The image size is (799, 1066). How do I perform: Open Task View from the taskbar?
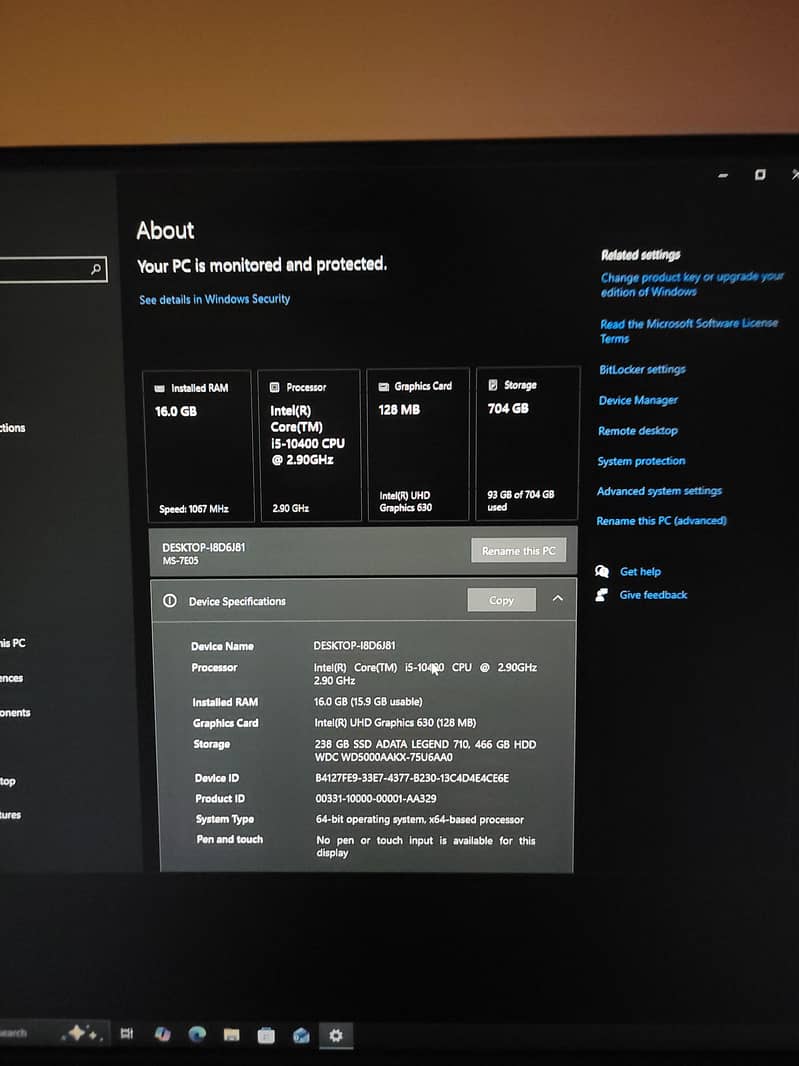point(126,1033)
